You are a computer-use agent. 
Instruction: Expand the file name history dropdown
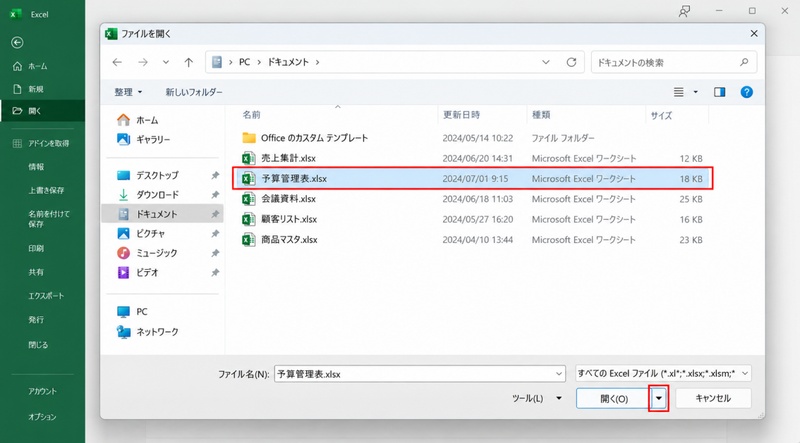(559, 374)
